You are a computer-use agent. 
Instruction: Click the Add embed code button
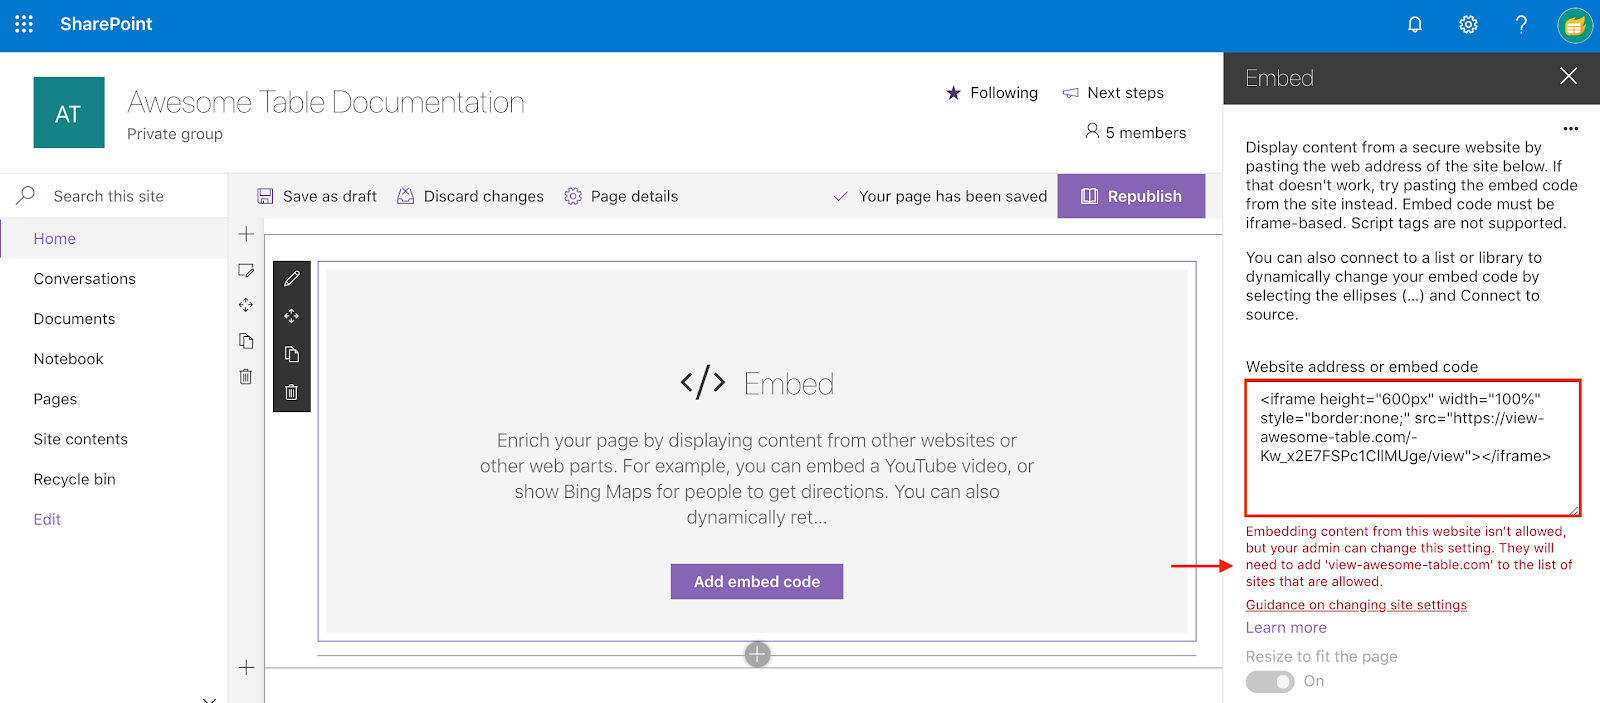click(x=757, y=581)
